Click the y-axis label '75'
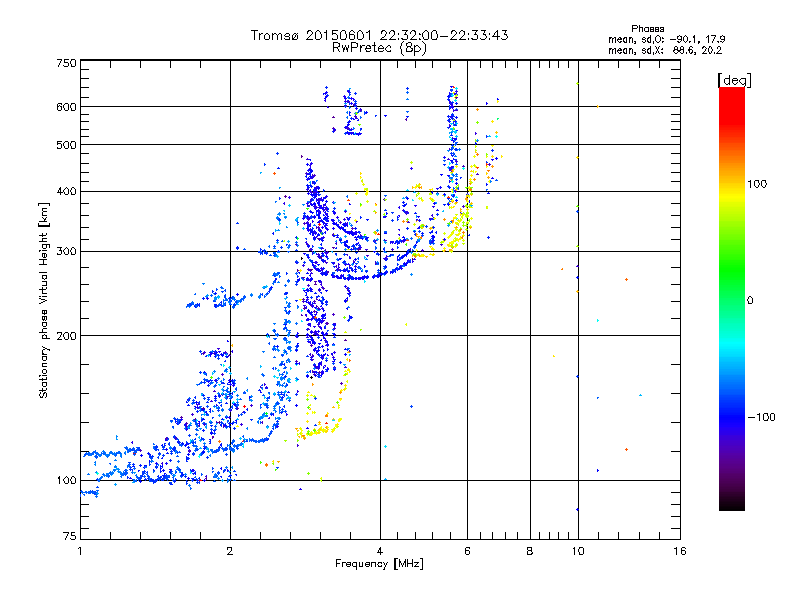The width and height of the screenshot is (800, 600). (x=70, y=536)
